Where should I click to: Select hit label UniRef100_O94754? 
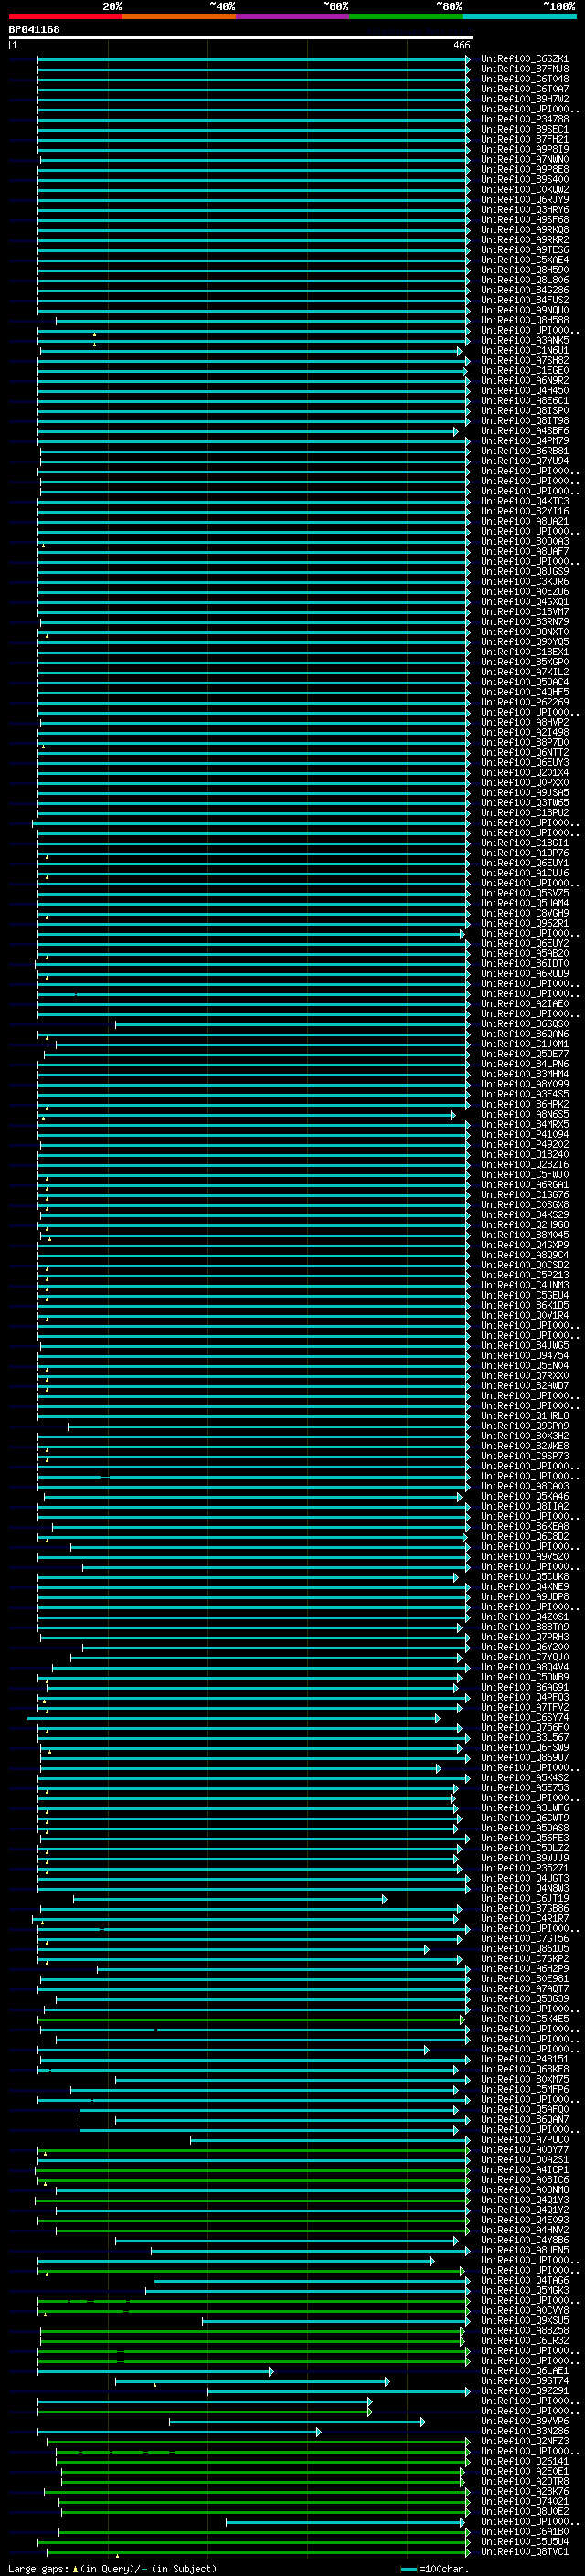(x=524, y=1355)
